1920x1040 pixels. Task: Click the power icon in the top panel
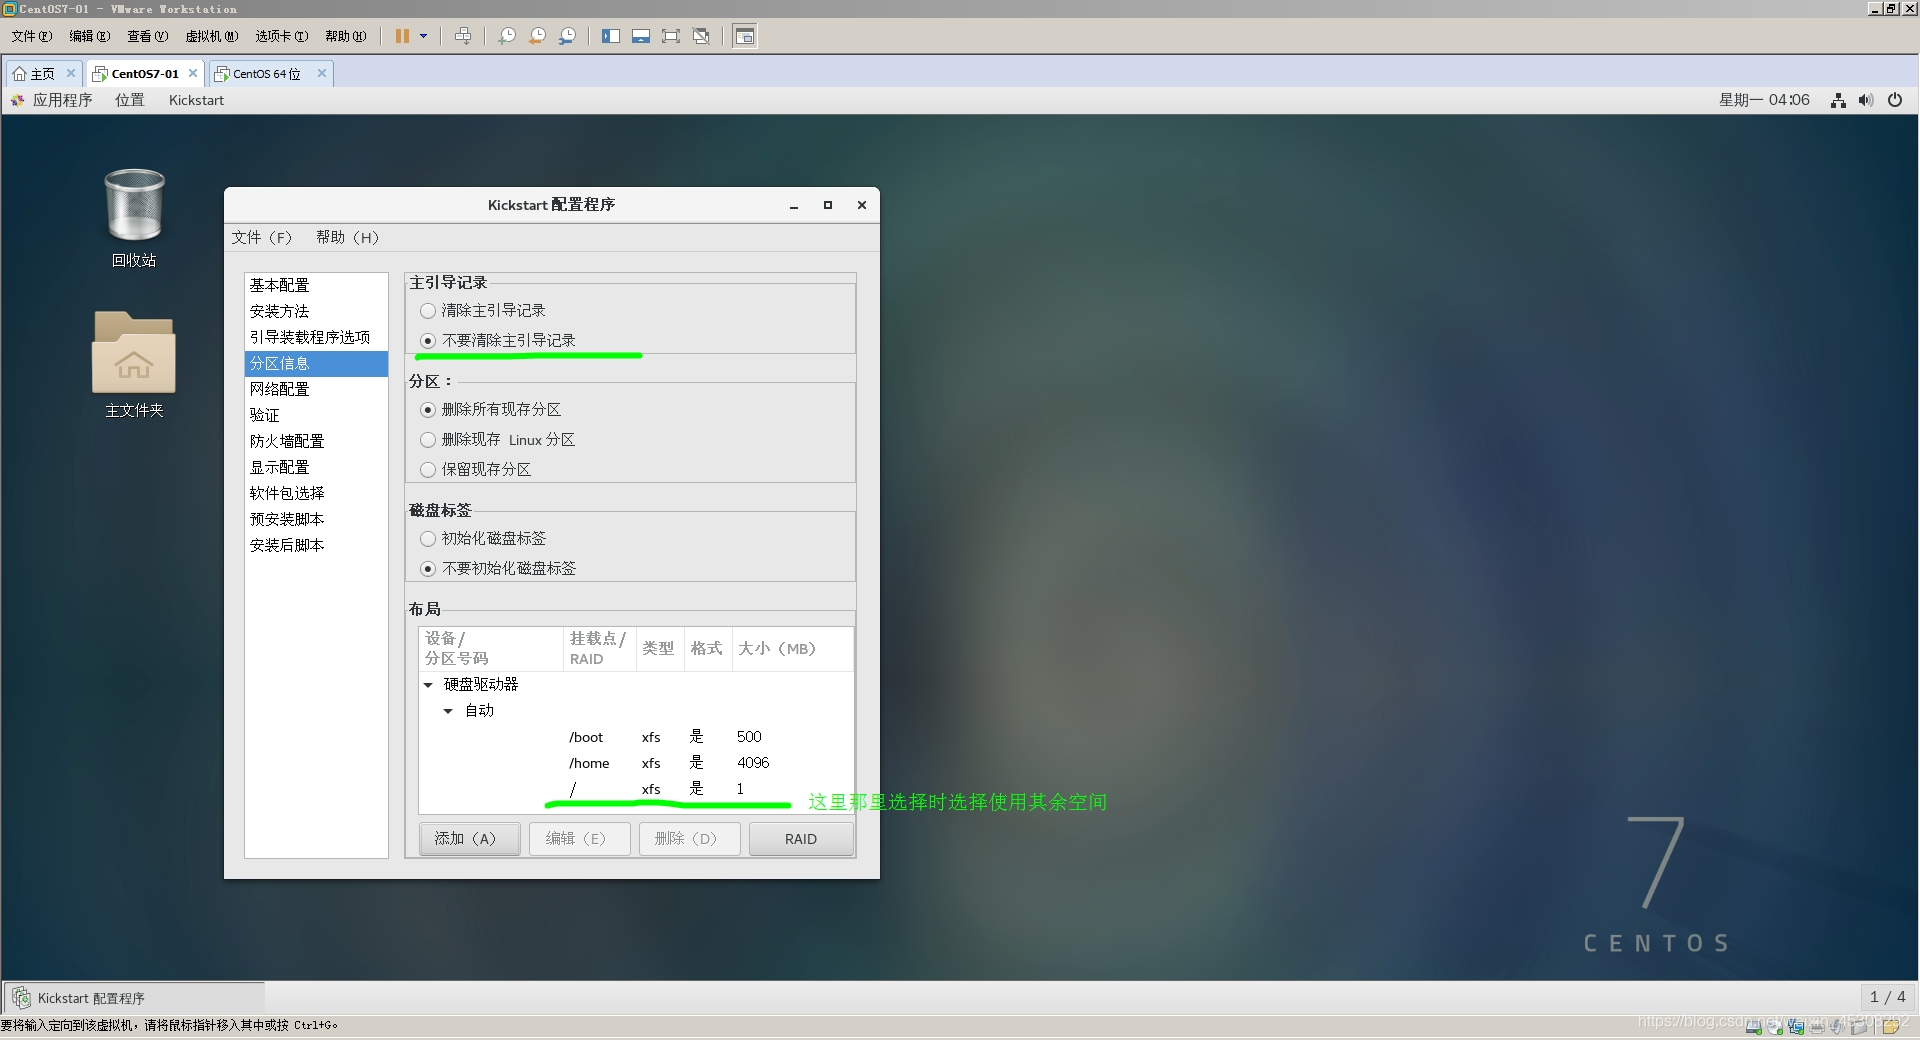(x=1895, y=100)
